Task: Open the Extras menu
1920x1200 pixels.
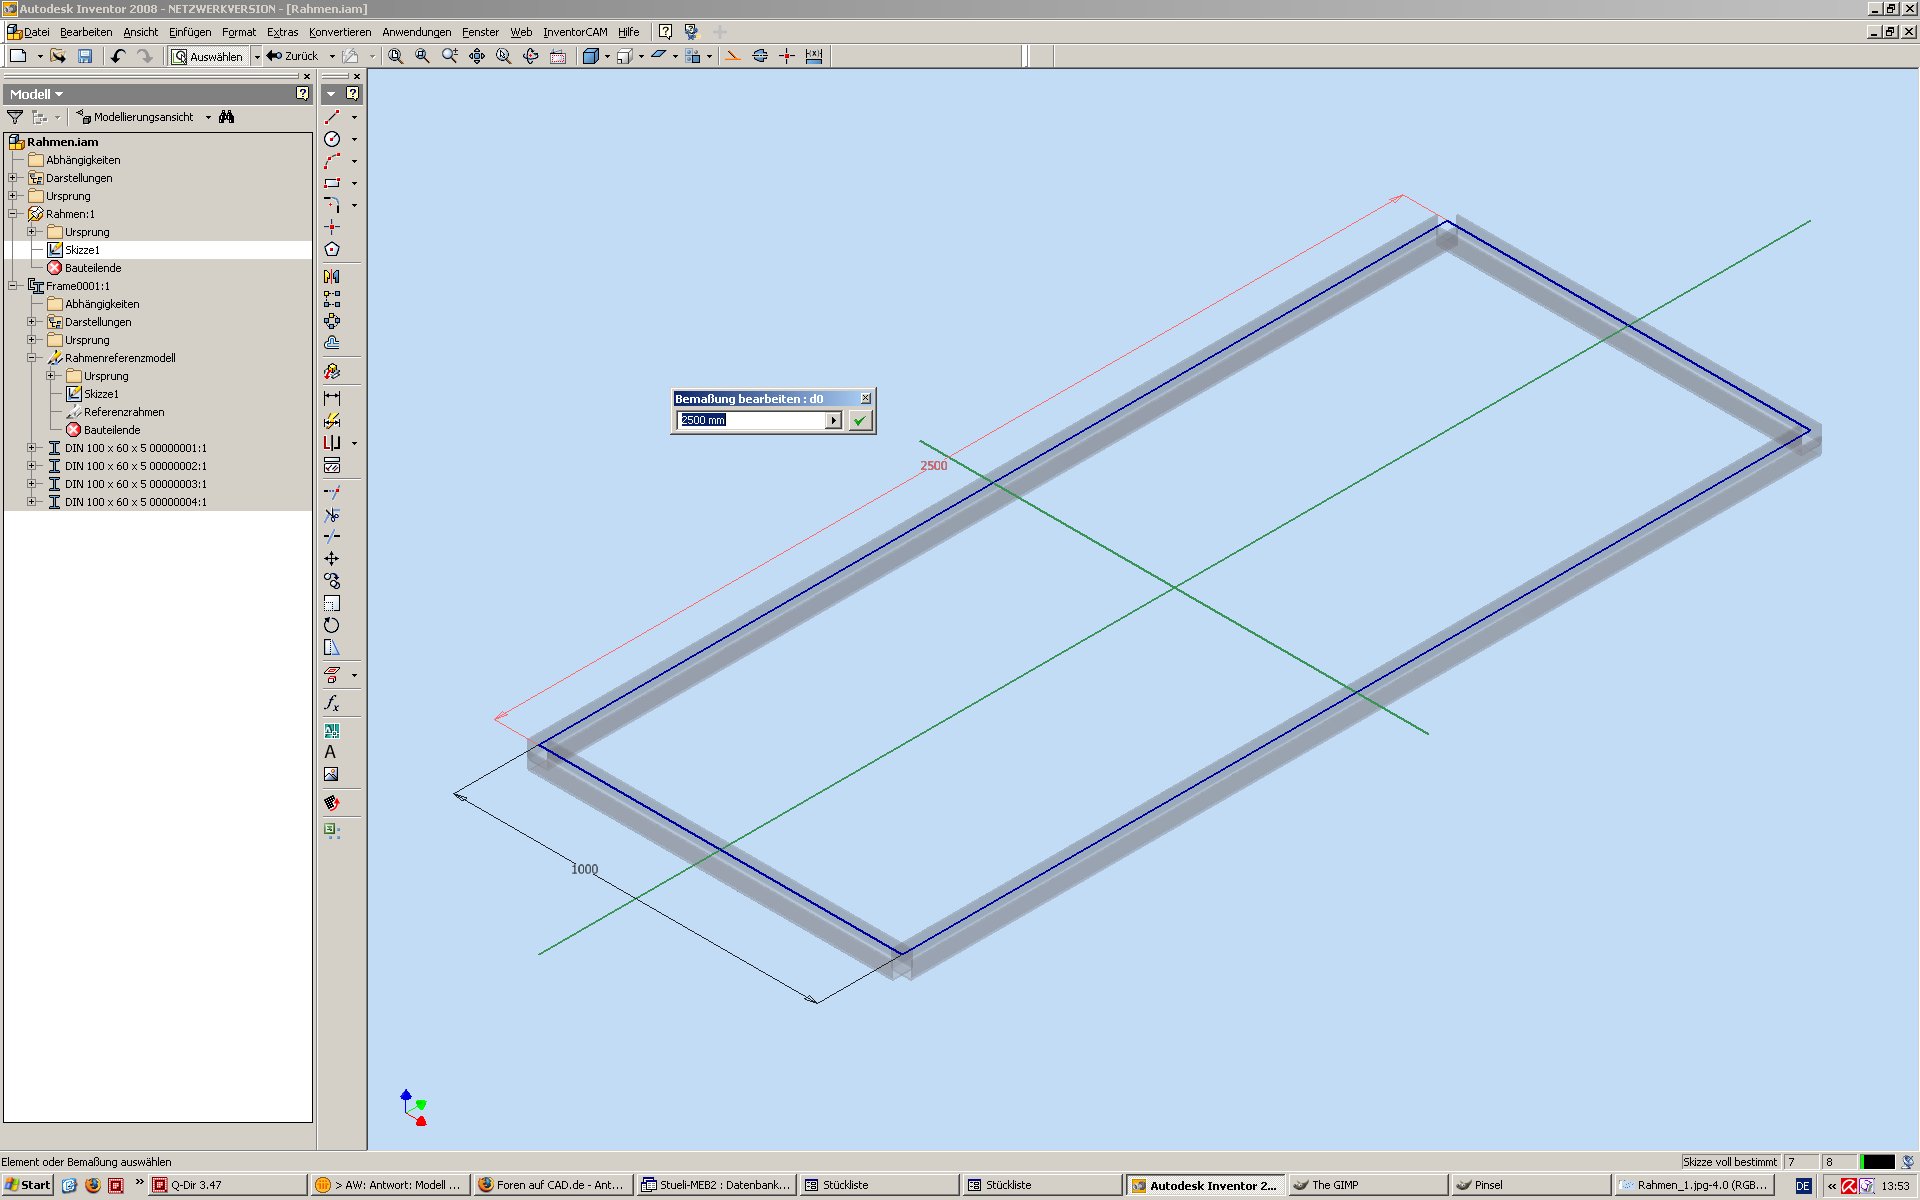Action: 282,32
